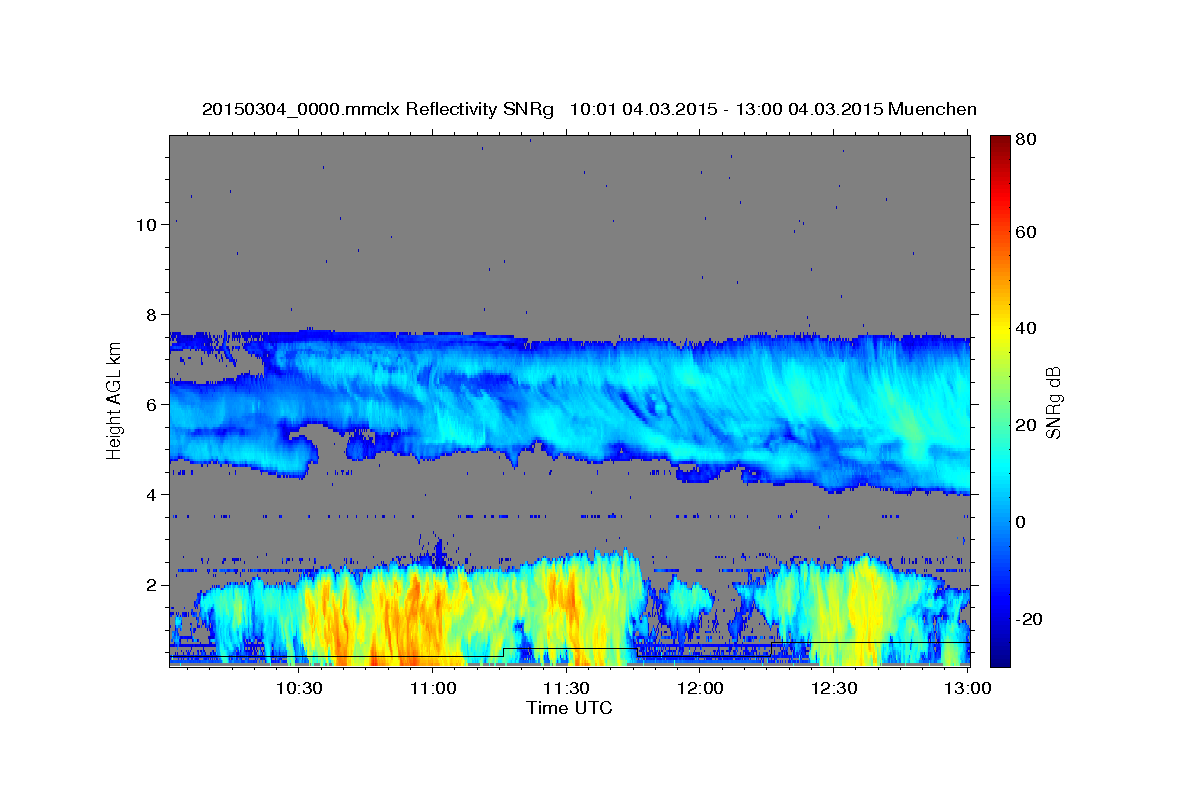Click the height tick label 2
This screenshot has height=800, width=1200.
pos(150,584)
